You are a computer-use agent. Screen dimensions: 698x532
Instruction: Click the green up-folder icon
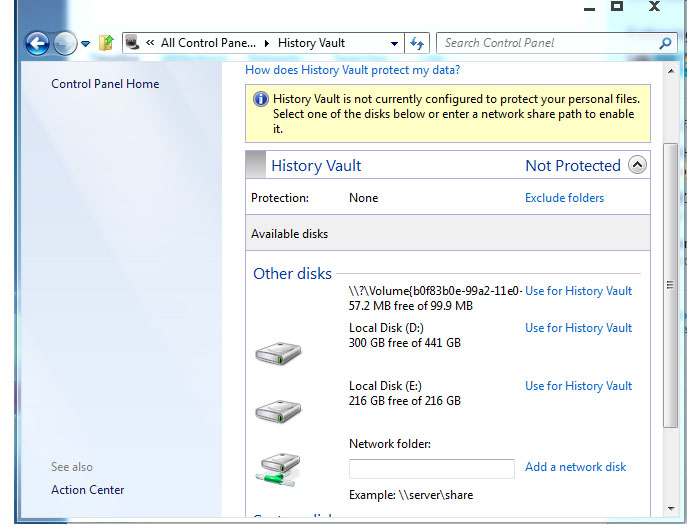pos(106,43)
